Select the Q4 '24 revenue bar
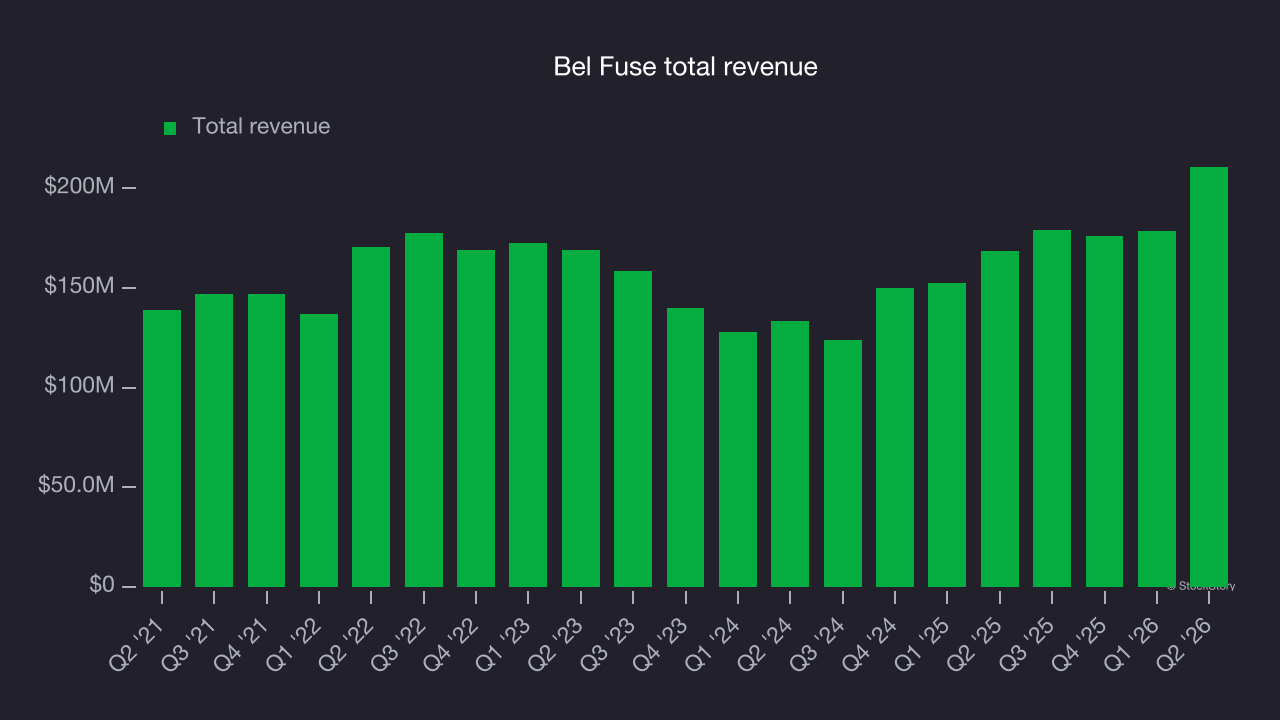1280x720 pixels. (895, 437)
